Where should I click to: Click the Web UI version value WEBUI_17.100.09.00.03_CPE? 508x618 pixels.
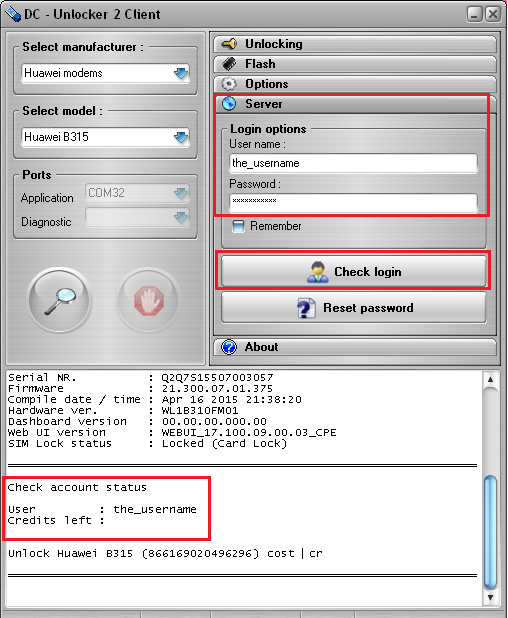(x=249, y=433)
